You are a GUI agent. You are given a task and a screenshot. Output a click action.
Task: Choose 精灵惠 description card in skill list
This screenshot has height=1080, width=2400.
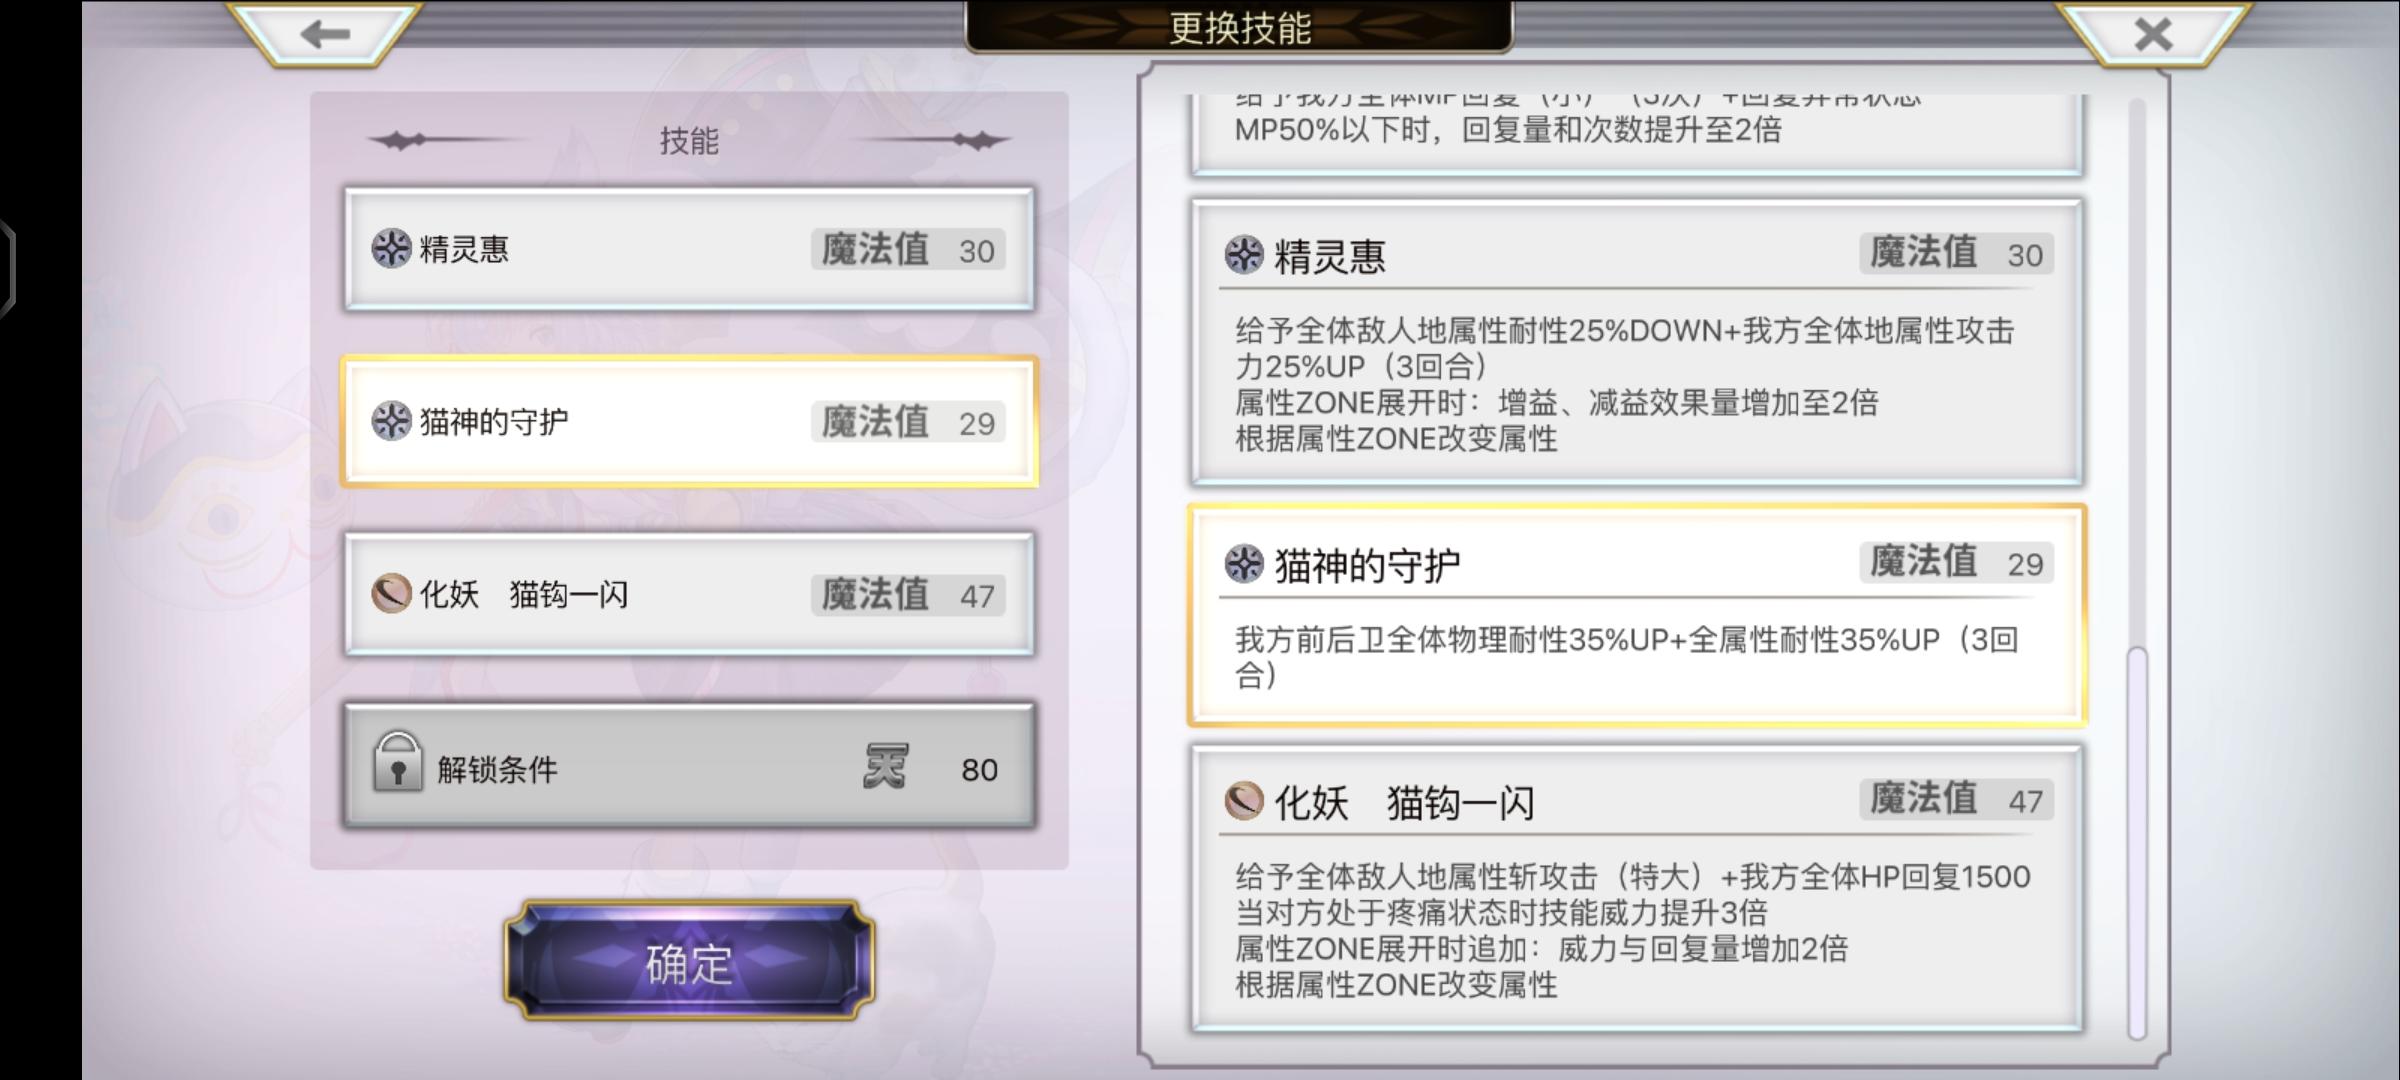(x=1636, y=342)
